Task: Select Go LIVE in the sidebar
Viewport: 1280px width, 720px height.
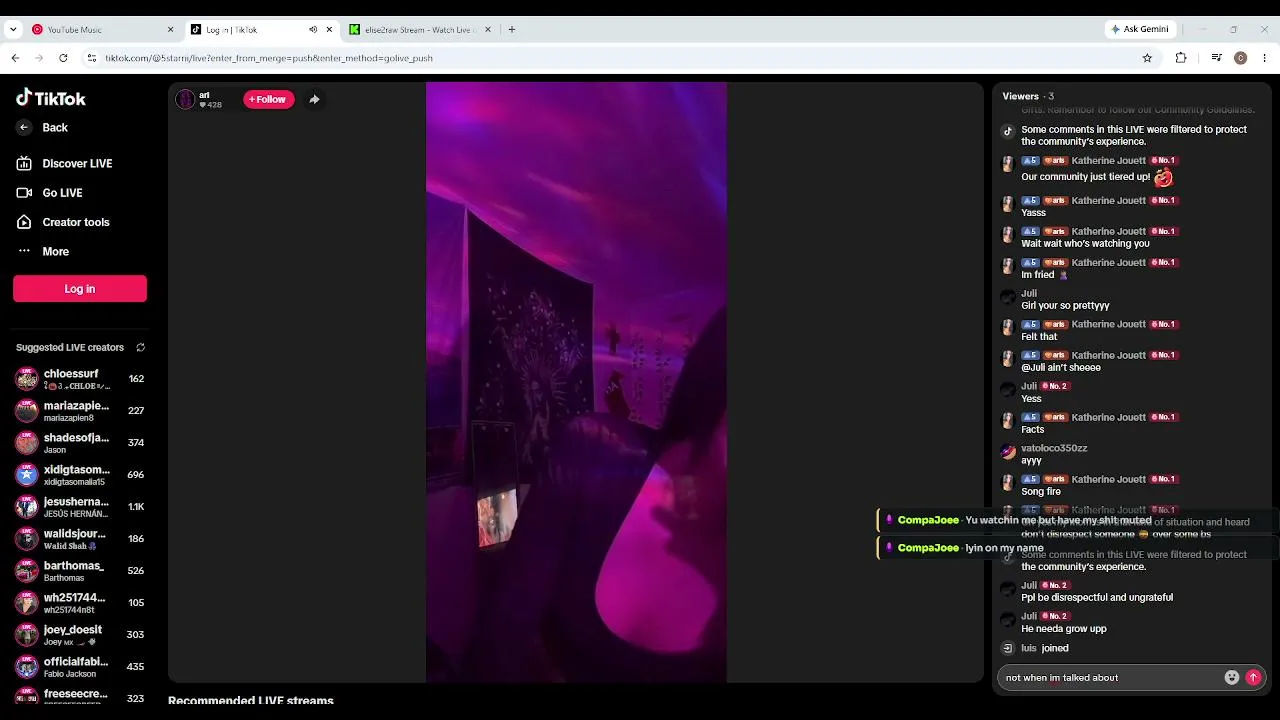Action: (62, 193)
